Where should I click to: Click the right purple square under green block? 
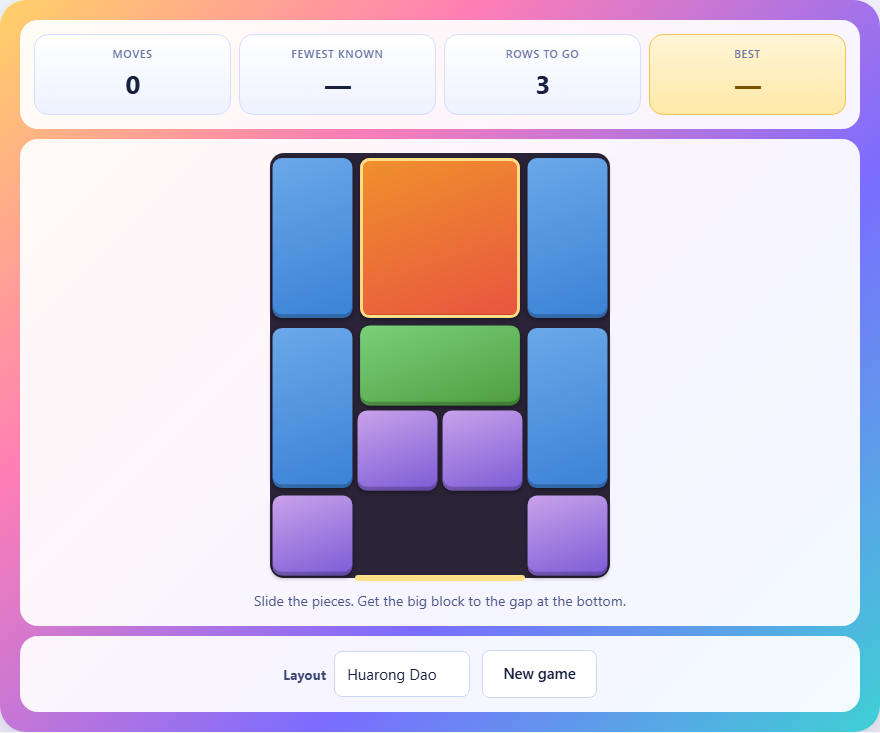pos(483,451)
